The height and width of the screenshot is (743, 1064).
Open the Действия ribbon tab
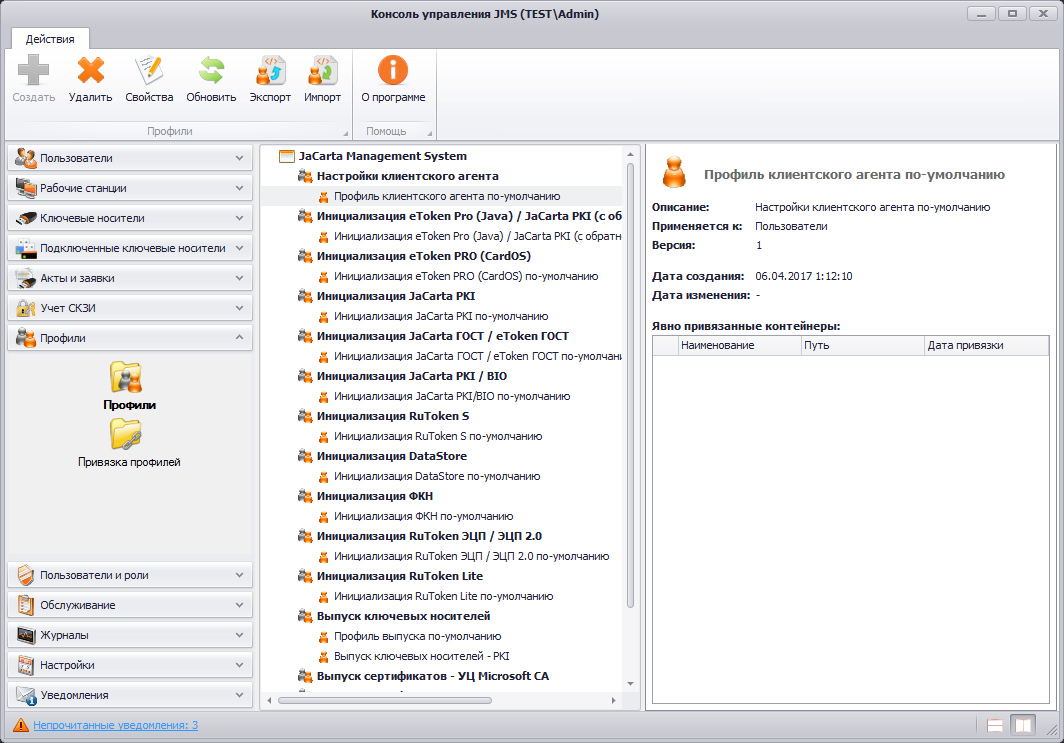[50, 39]
